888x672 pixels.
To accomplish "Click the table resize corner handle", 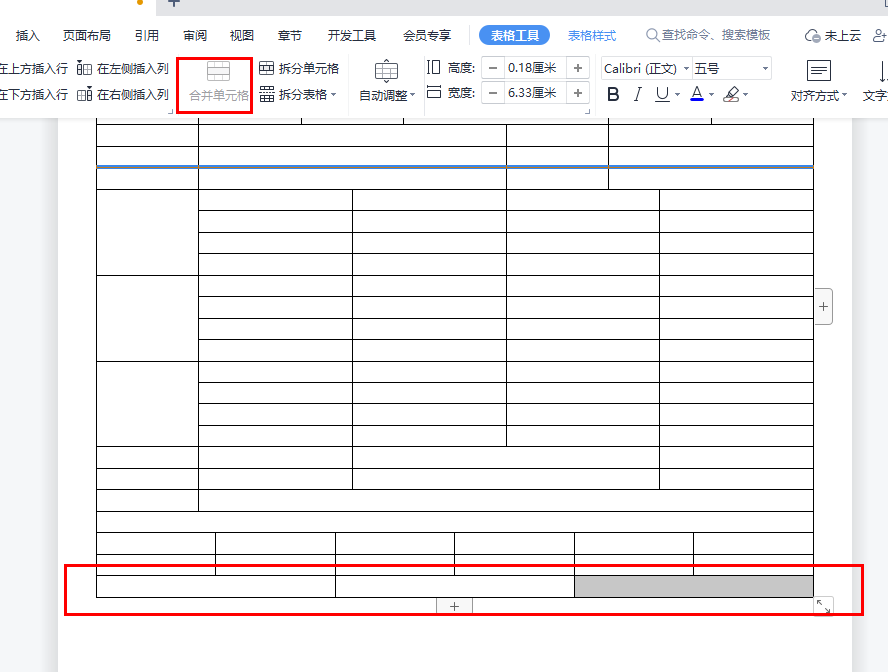I will pyautogui.click(x=823, y=606).
